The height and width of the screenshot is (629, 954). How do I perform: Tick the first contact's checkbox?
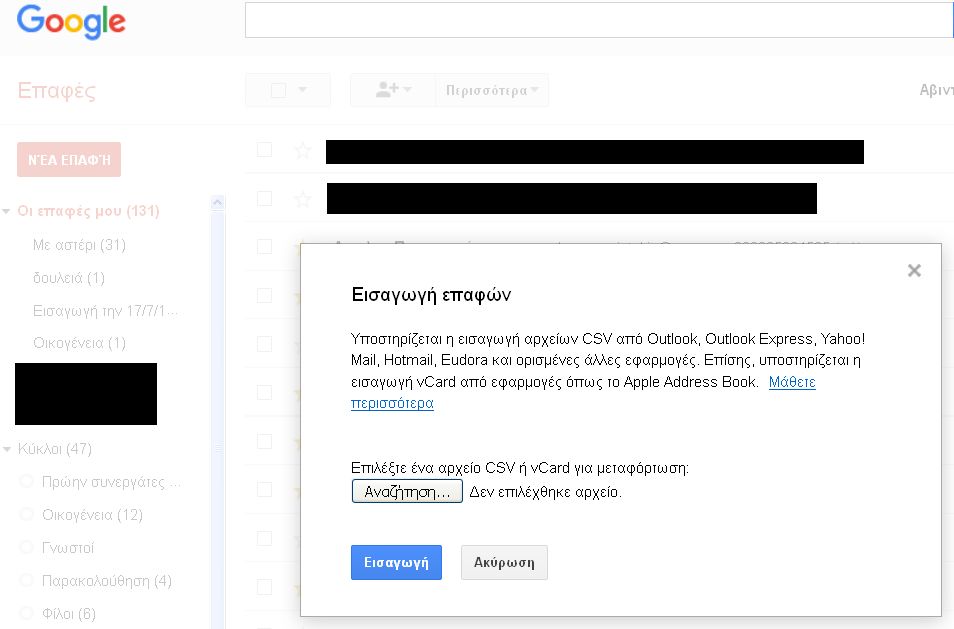(264, 150)
